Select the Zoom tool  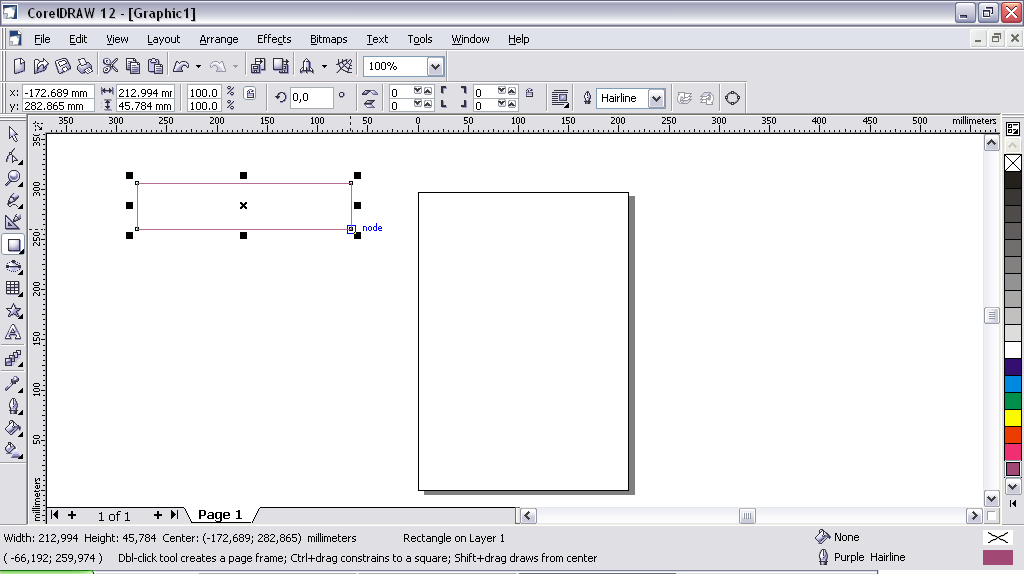13,178
